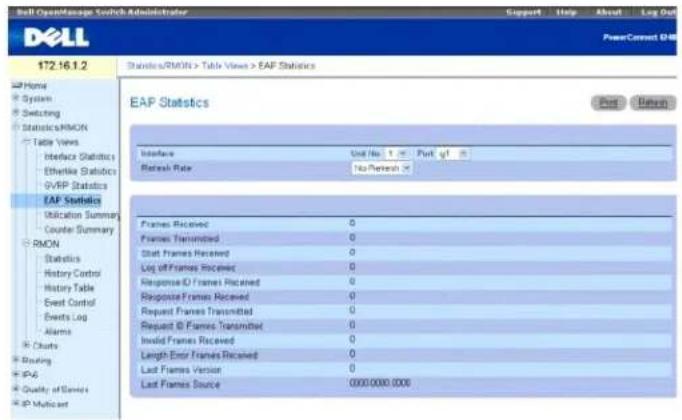The width and height of the screenshot is (682, 420).
Task: Click the Frames Received label
Action: coord(174,224)
